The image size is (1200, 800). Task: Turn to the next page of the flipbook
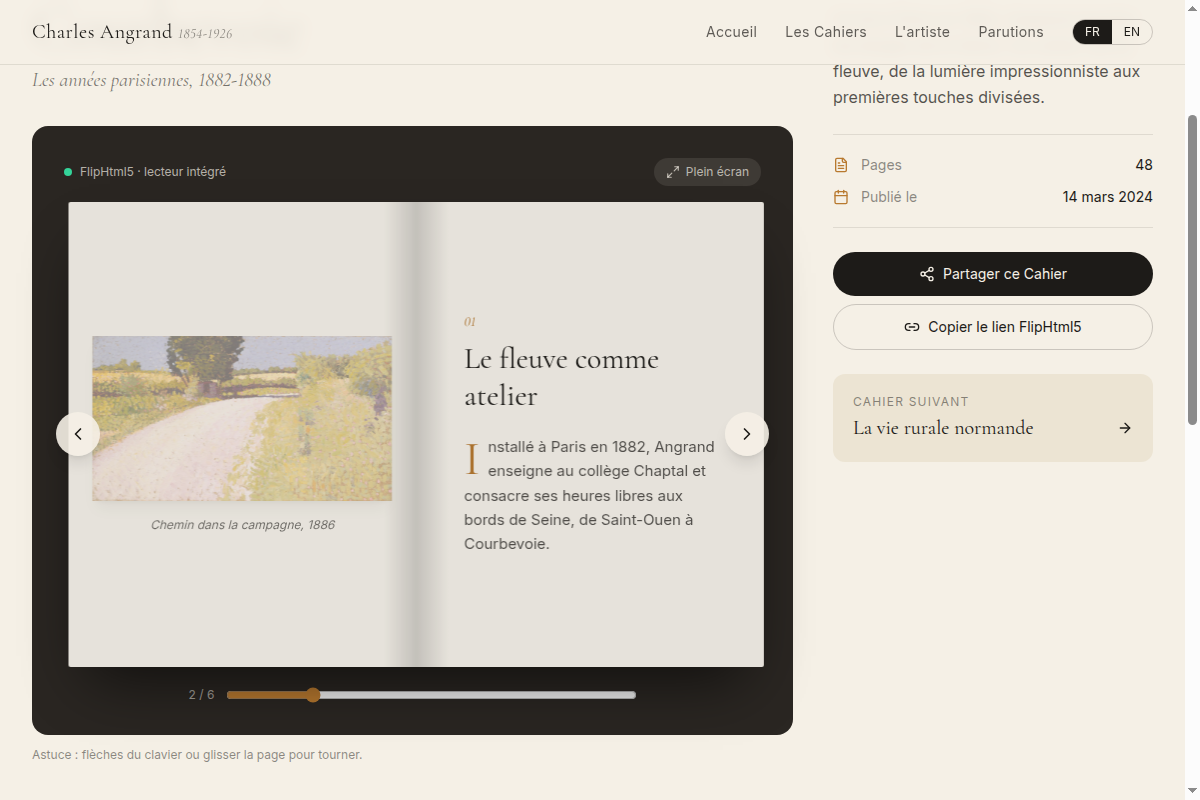746,434
